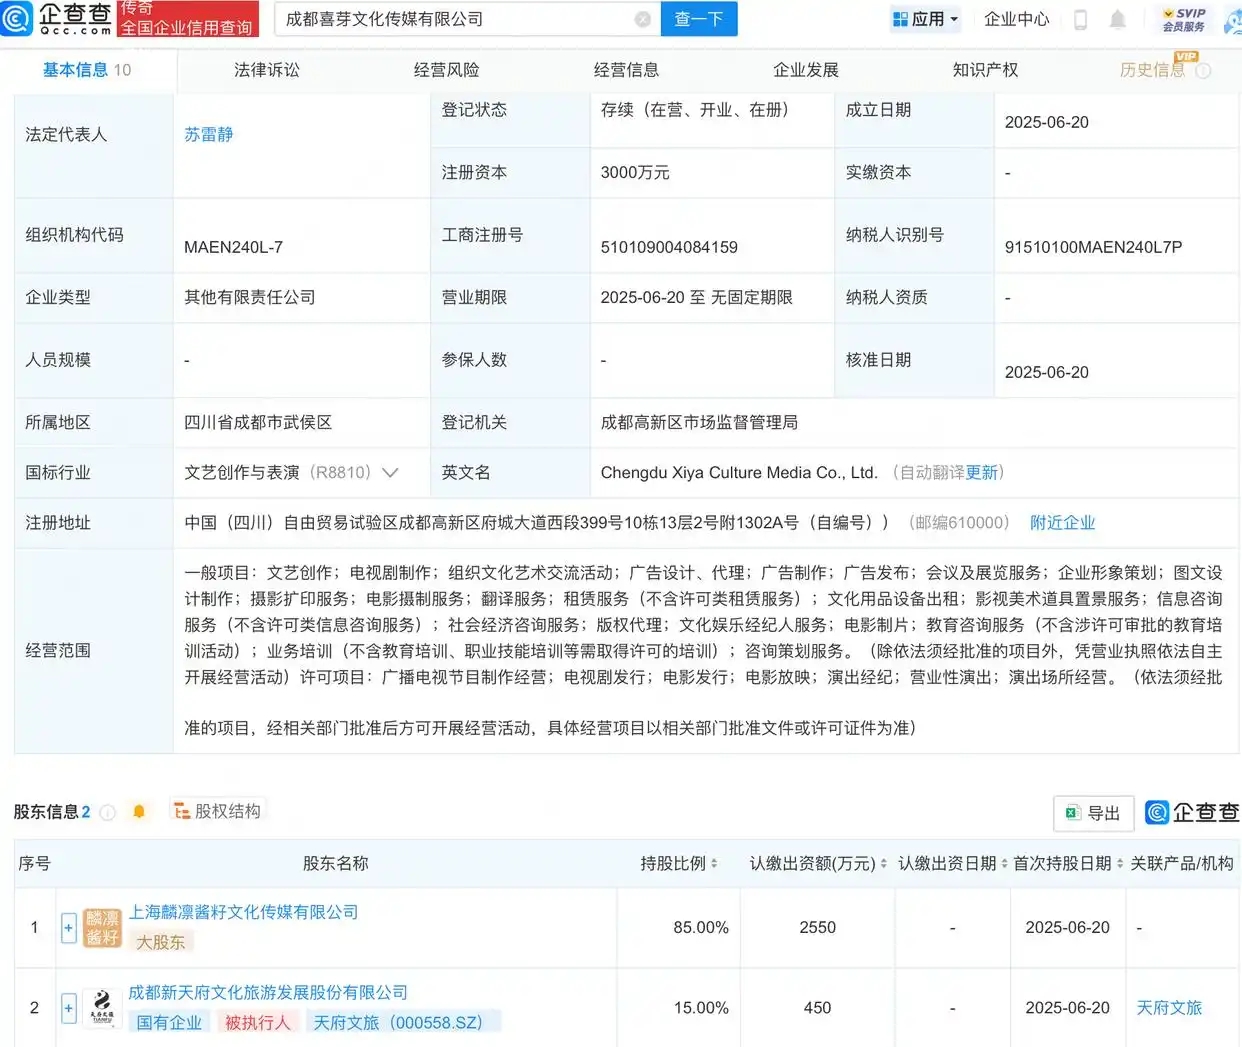Expand the 文艺创作与表演 industry chevron
The image size is (1242, 1047).
click(390, 473)
